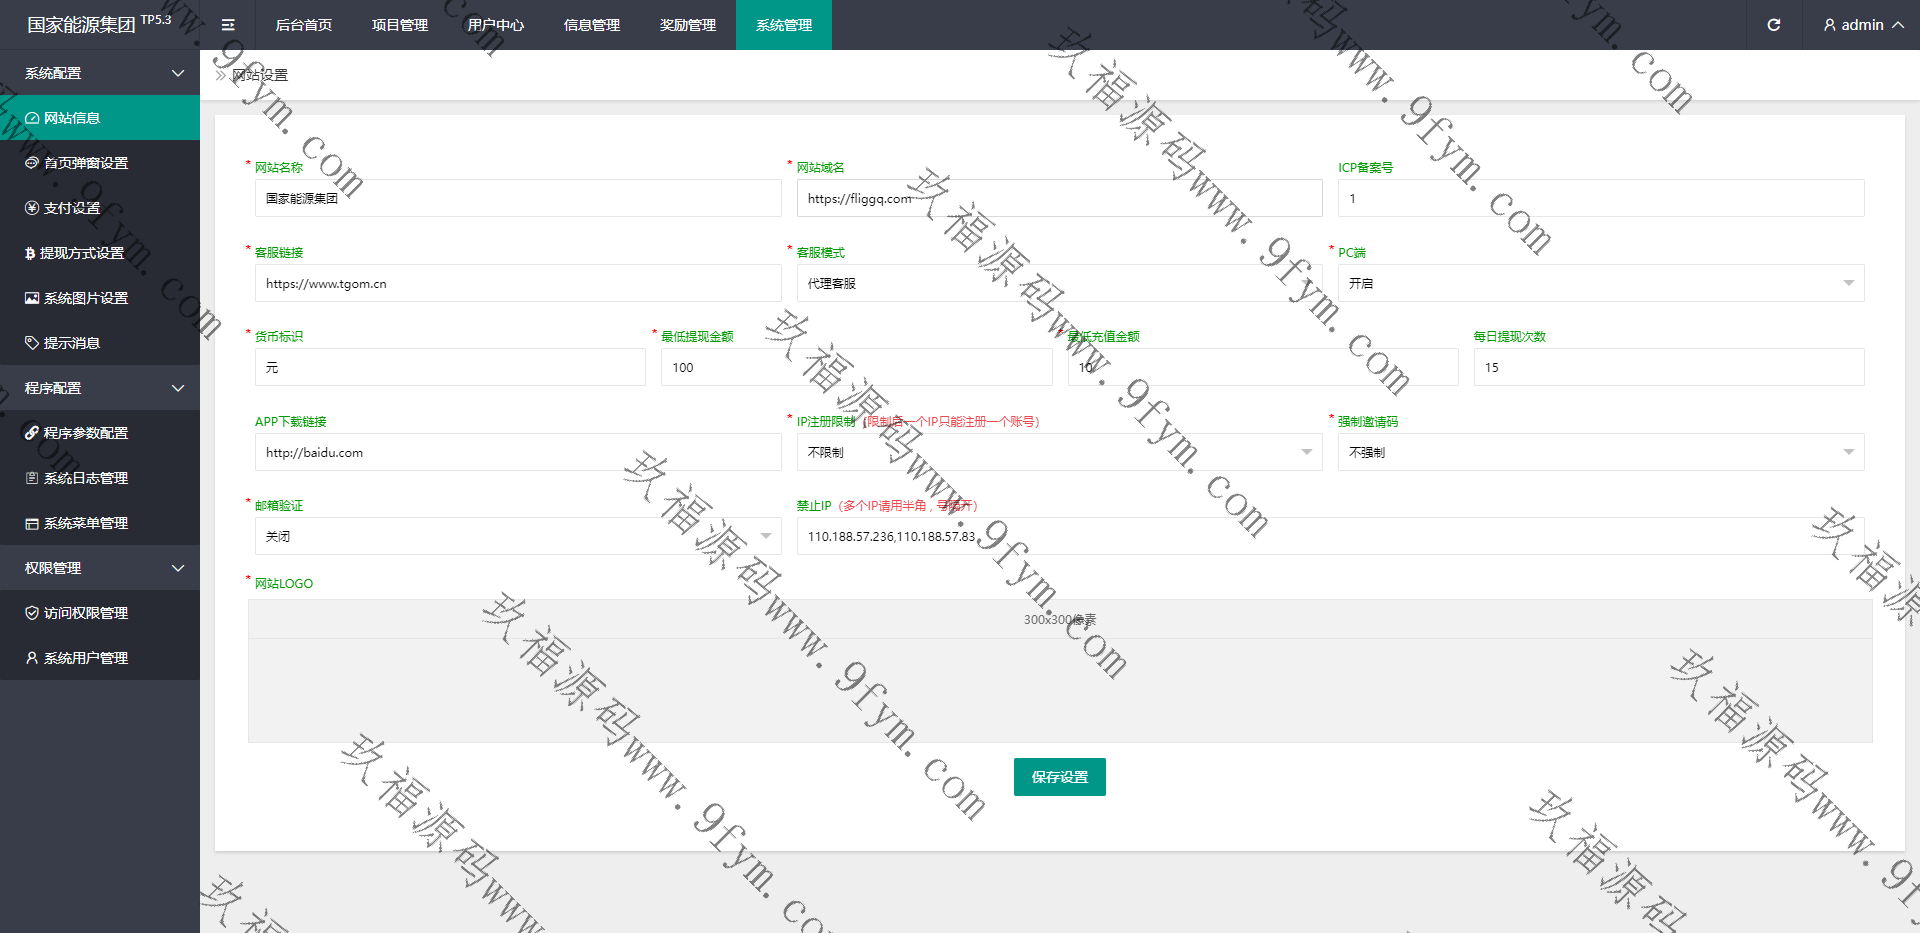Open the 邮箱验证 dropdown showing 关闭

click(517, 536)
